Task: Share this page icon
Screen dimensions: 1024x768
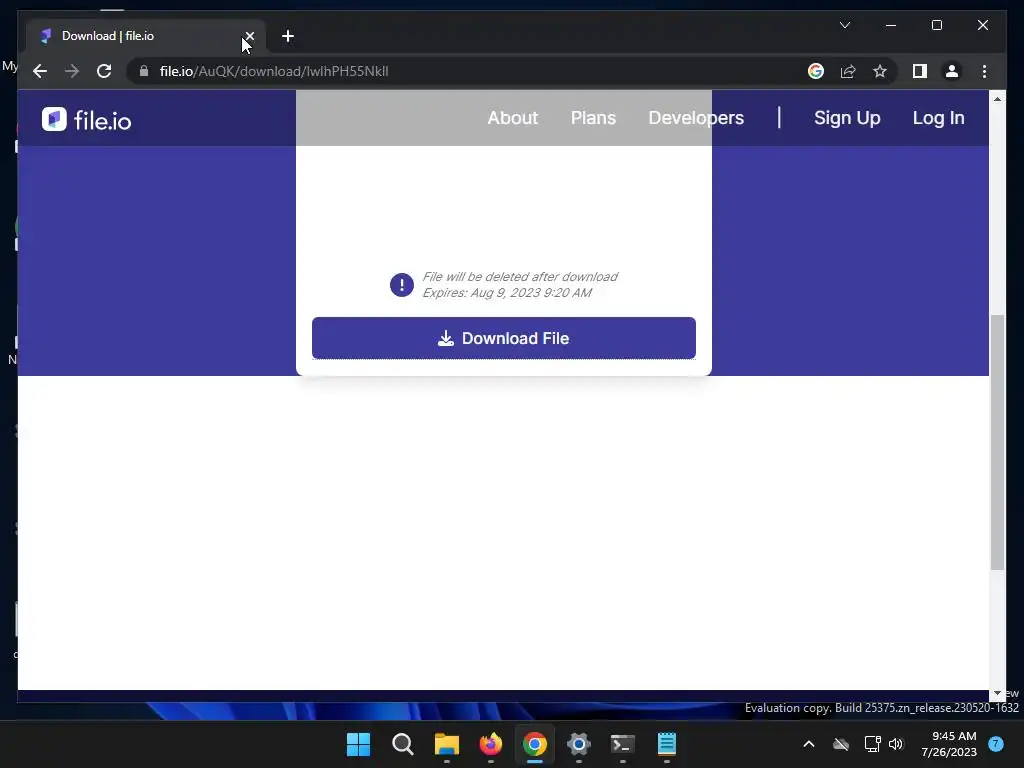Action: pos(848,71)
